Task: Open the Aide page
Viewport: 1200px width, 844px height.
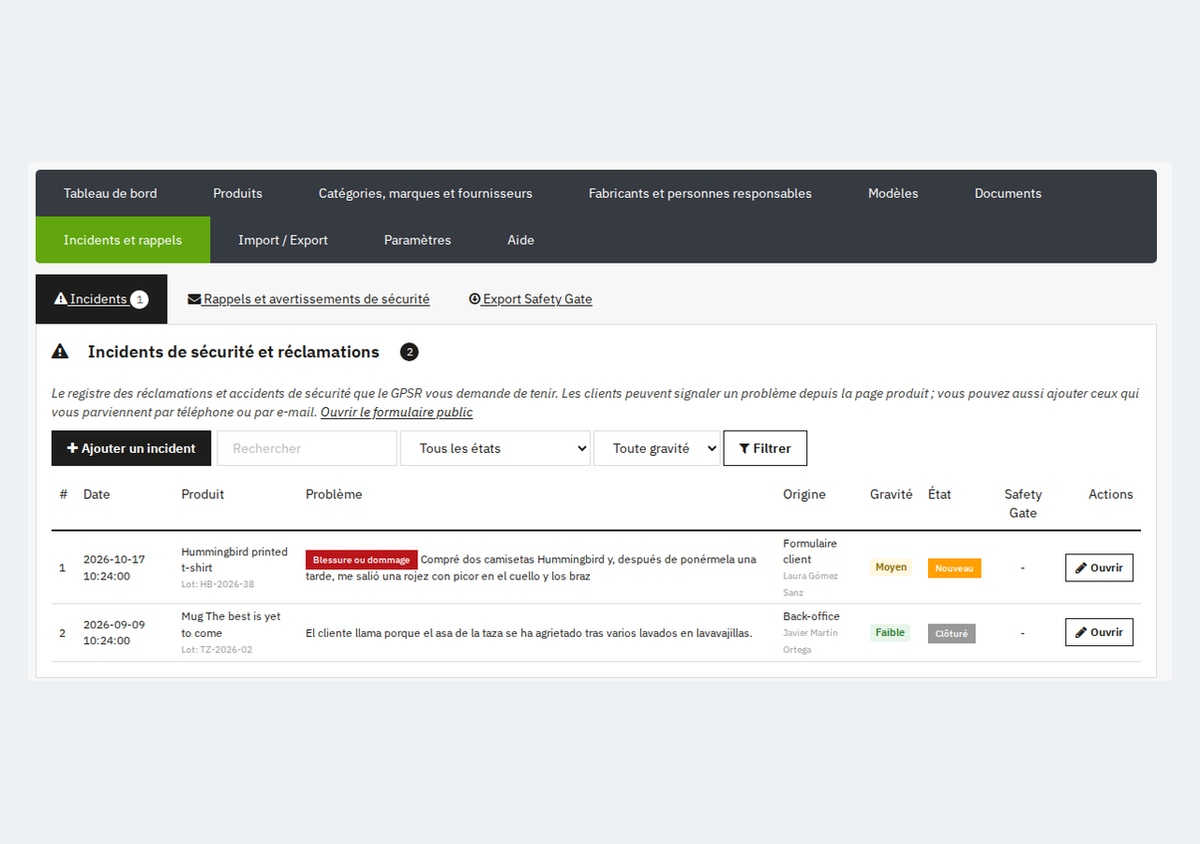Action: (521, 240)
